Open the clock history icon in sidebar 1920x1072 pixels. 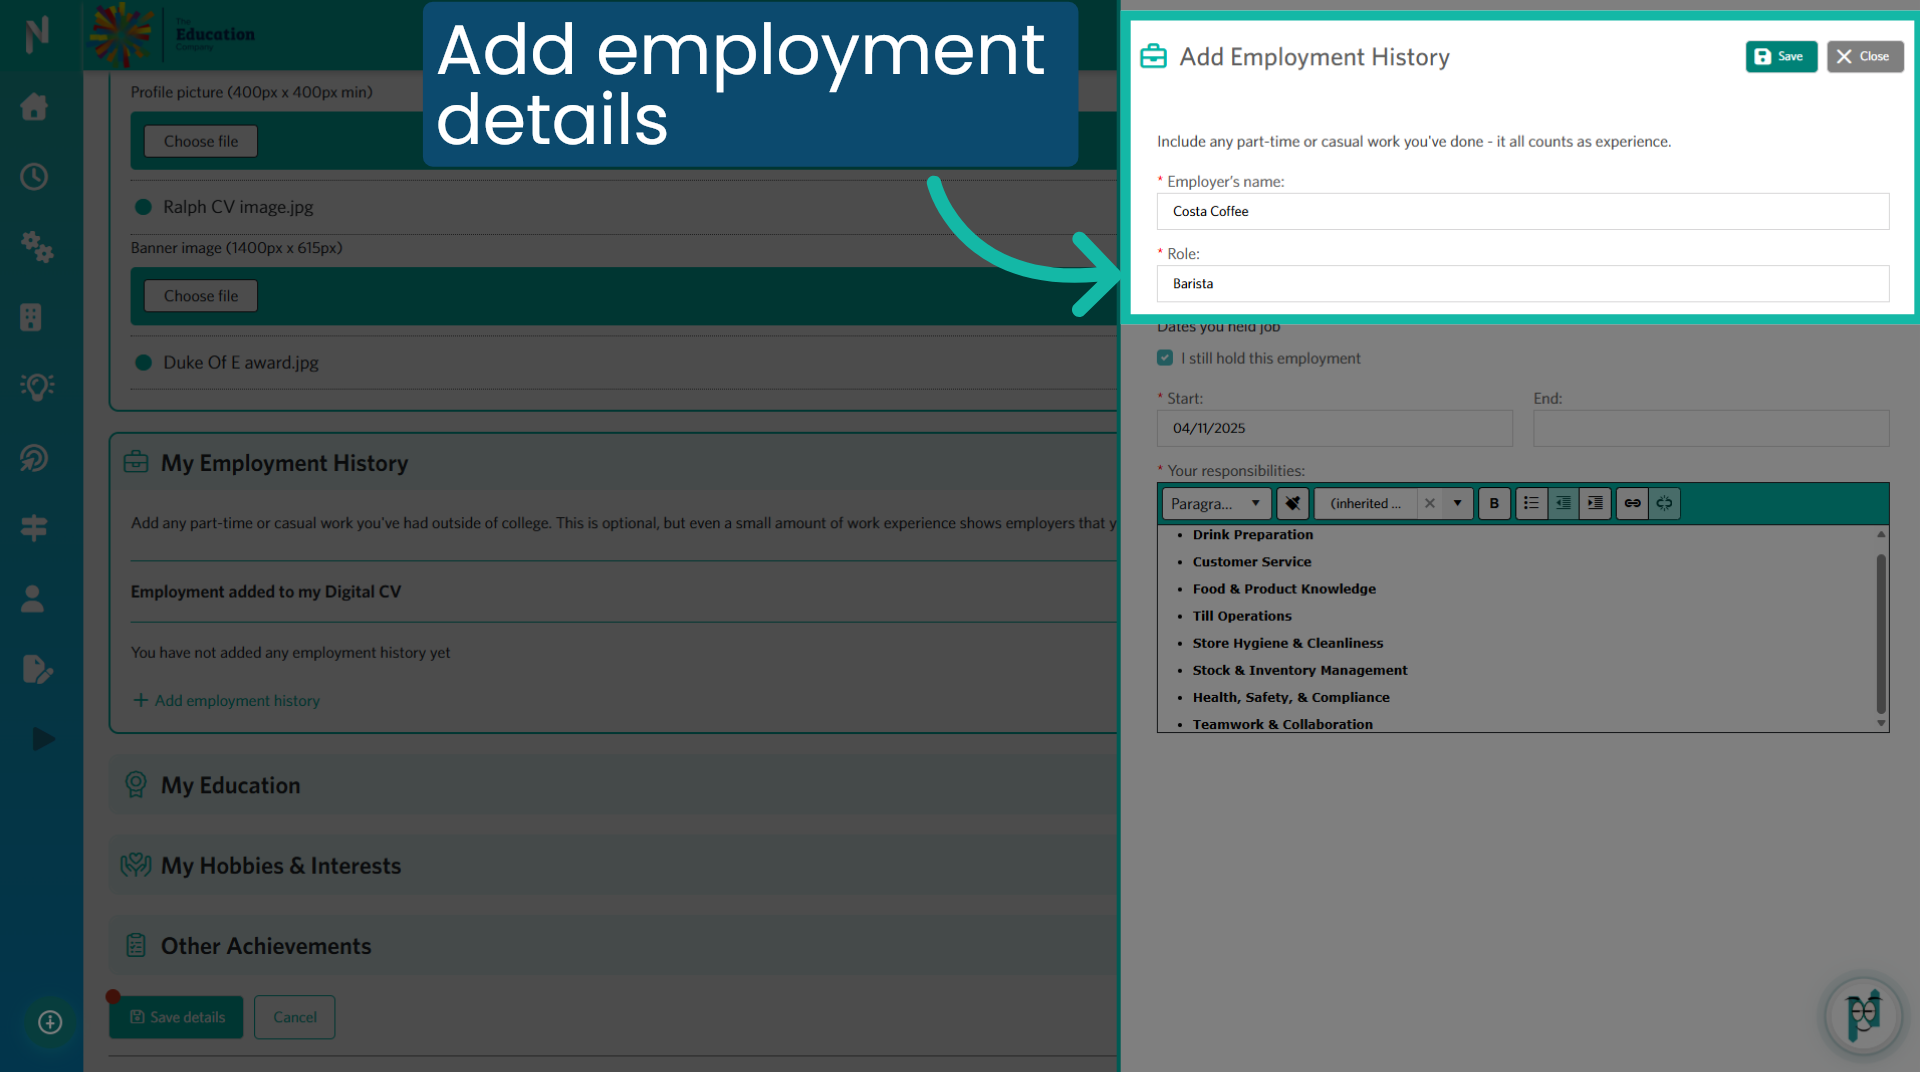pyautogui.click(x=34, y=177)
